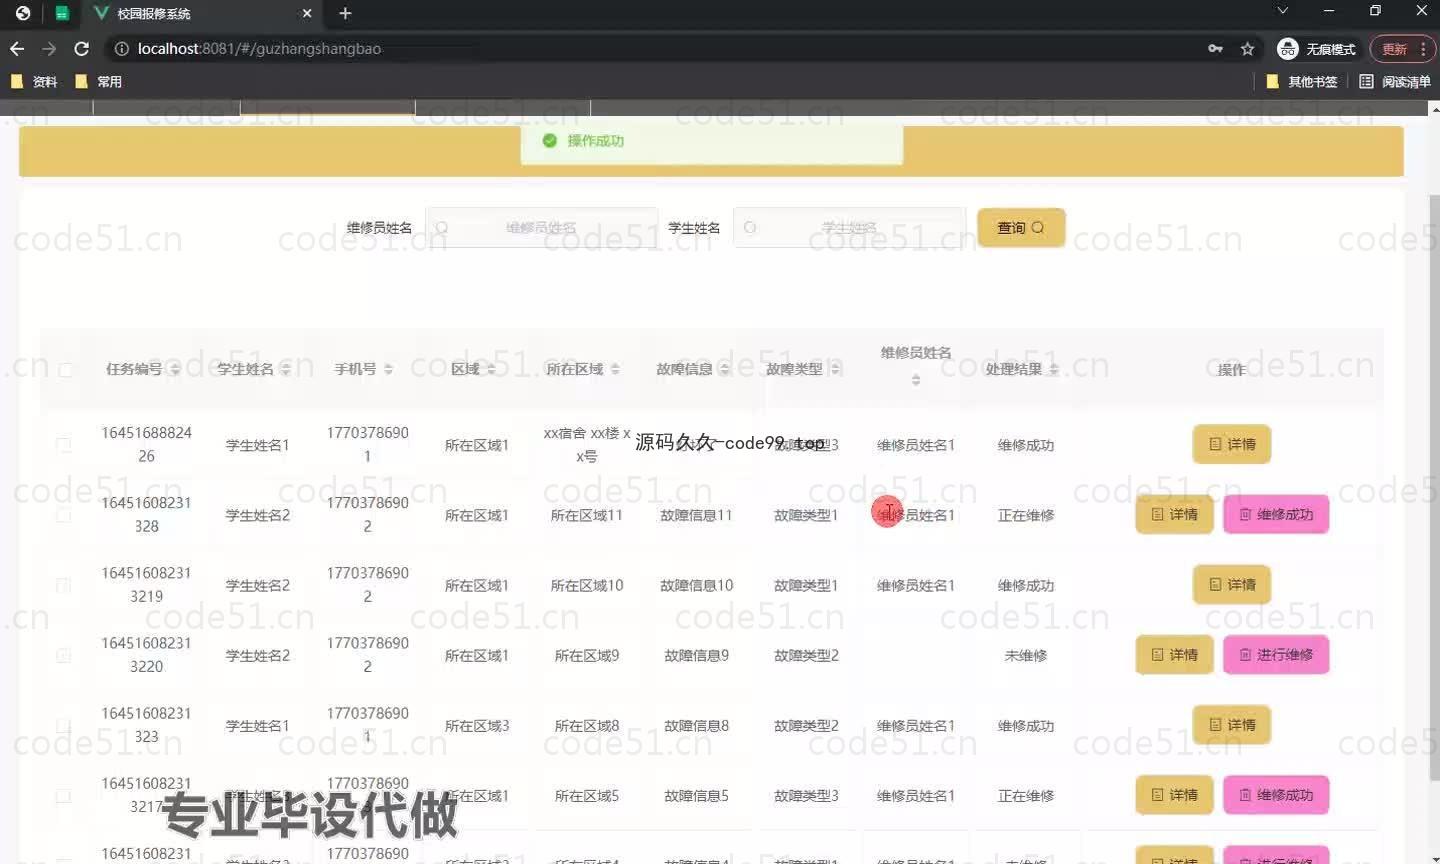Sort by 手机号 column arrows
The height and width of the screenshot is (864, 1440).
[x=389, y=369]
